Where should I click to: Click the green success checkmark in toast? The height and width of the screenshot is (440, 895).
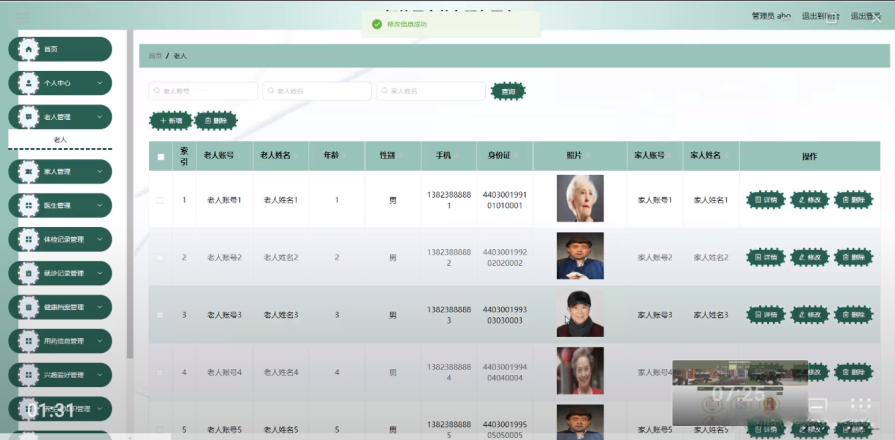pyautogui.click(x=377, y=24)
